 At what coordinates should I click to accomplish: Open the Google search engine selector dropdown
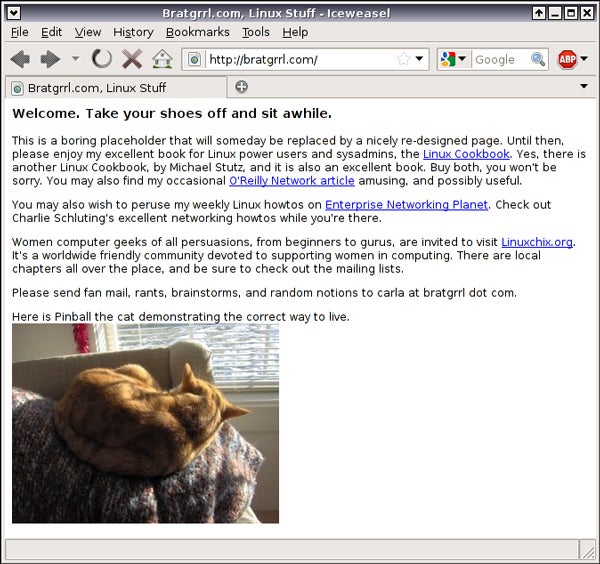click(x=453, y=59)
